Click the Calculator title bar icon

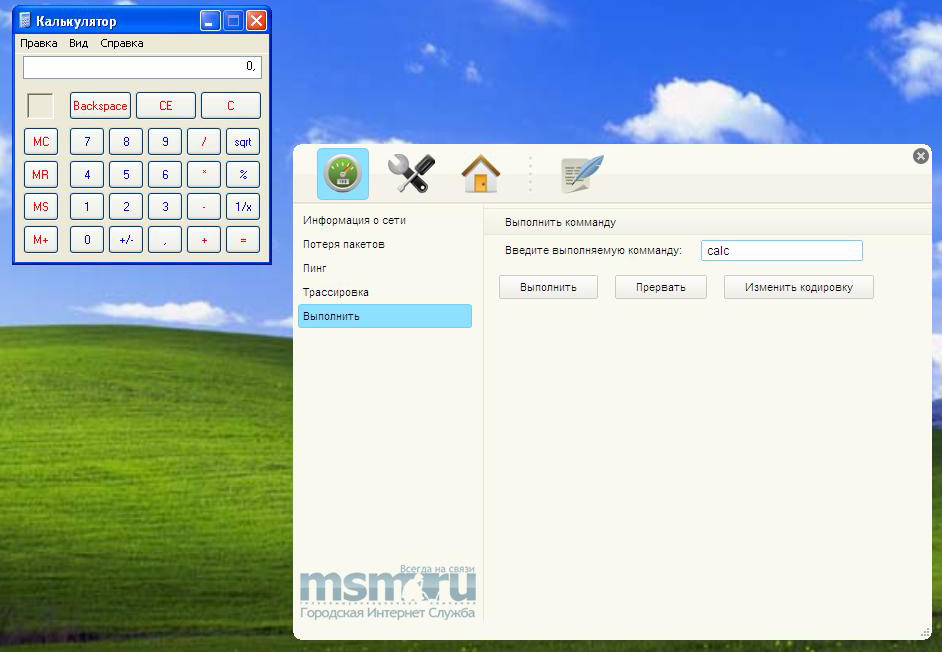pyautogui.click(x=25, y=21)
